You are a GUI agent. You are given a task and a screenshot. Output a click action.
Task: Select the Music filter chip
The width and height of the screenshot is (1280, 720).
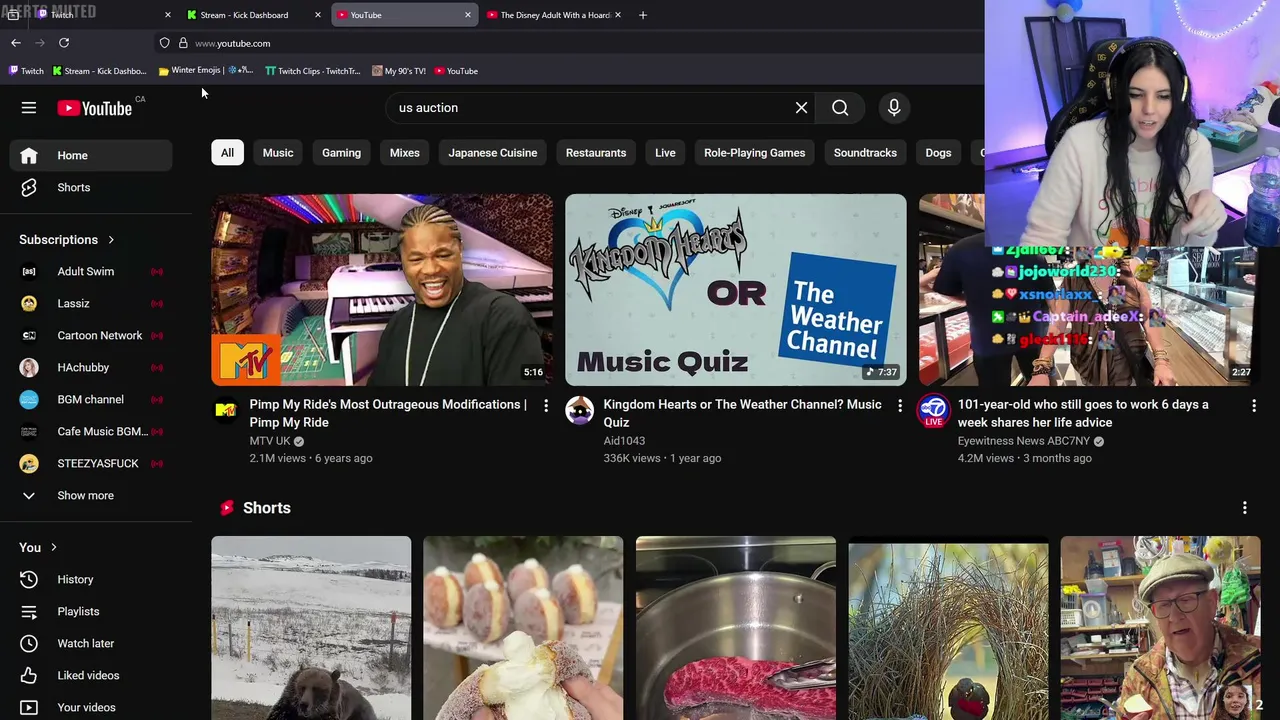pos(278,153)
